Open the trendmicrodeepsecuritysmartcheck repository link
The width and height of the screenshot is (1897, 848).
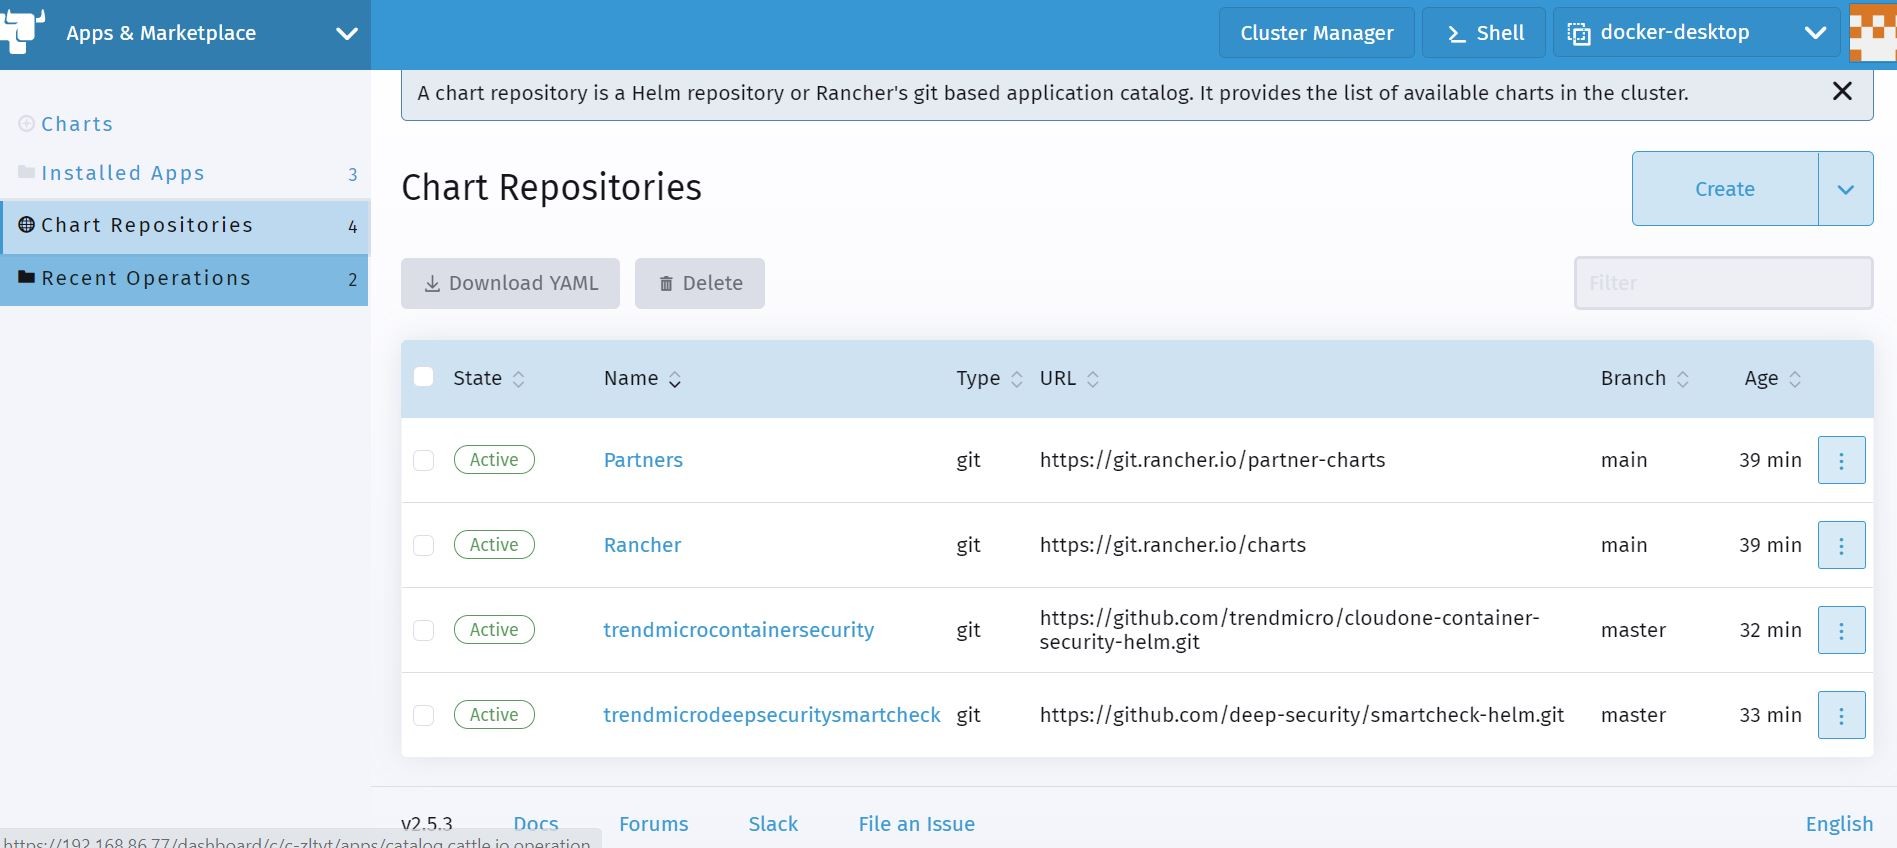tap(772, 715)
